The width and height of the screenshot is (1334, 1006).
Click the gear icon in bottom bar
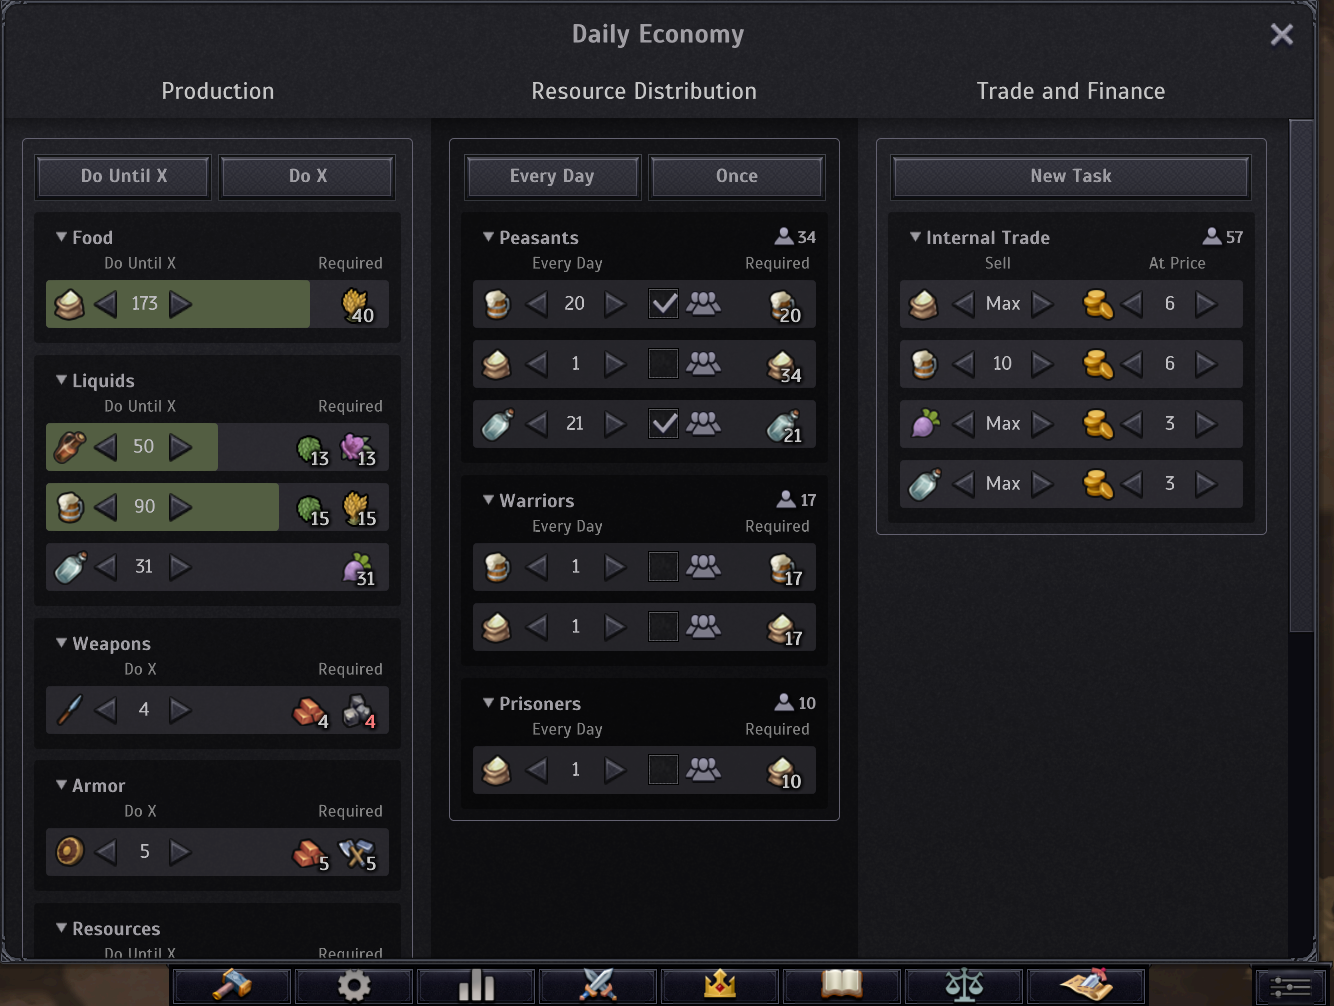pyautogui.click(x=354, y=985)
